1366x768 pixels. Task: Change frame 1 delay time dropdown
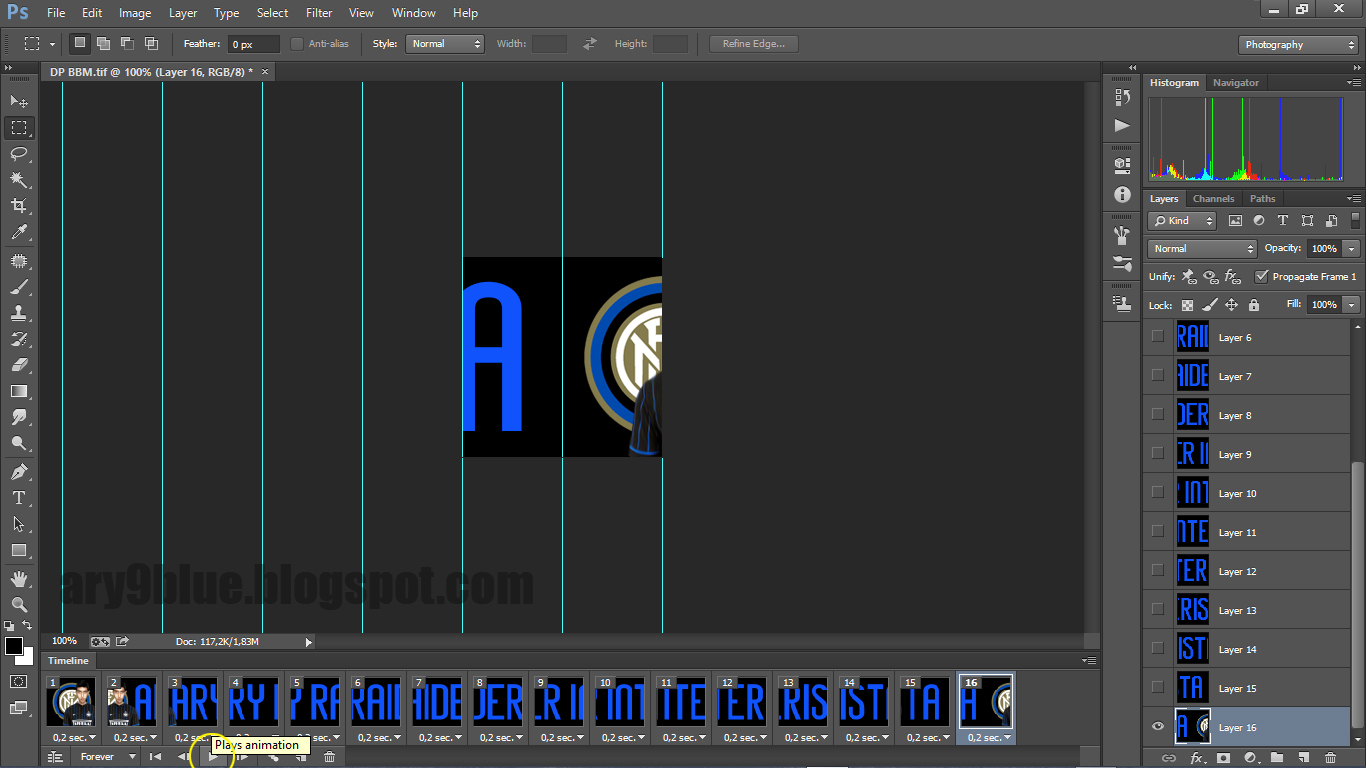75,738
